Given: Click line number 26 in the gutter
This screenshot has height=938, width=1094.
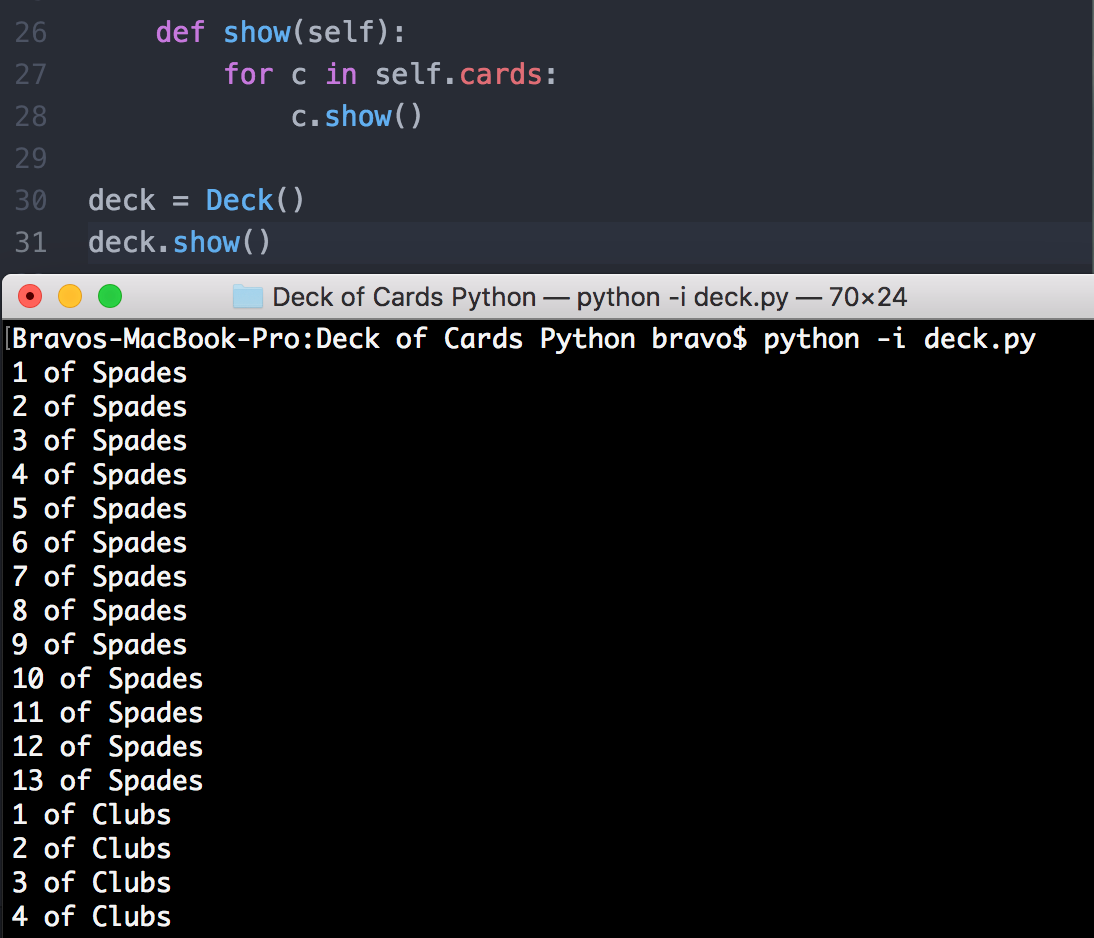Looking at the screenshot, I should [30, 32].
